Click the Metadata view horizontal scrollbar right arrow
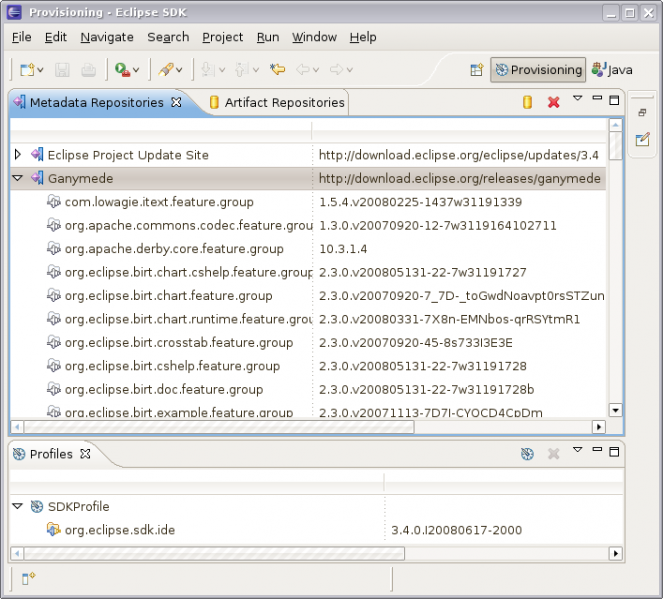 click(599, 427)
